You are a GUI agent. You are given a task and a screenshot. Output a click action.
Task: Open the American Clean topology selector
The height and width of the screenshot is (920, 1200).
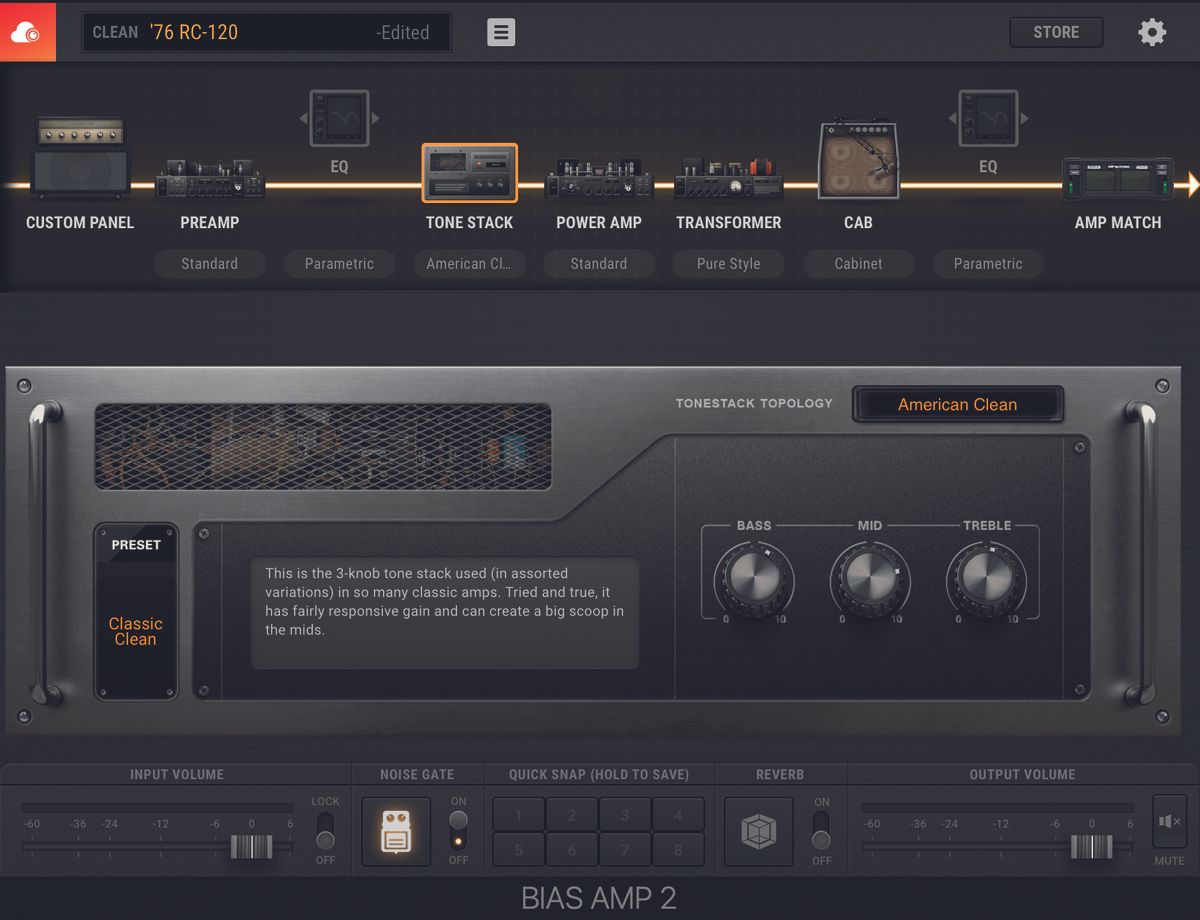point(957,404)
